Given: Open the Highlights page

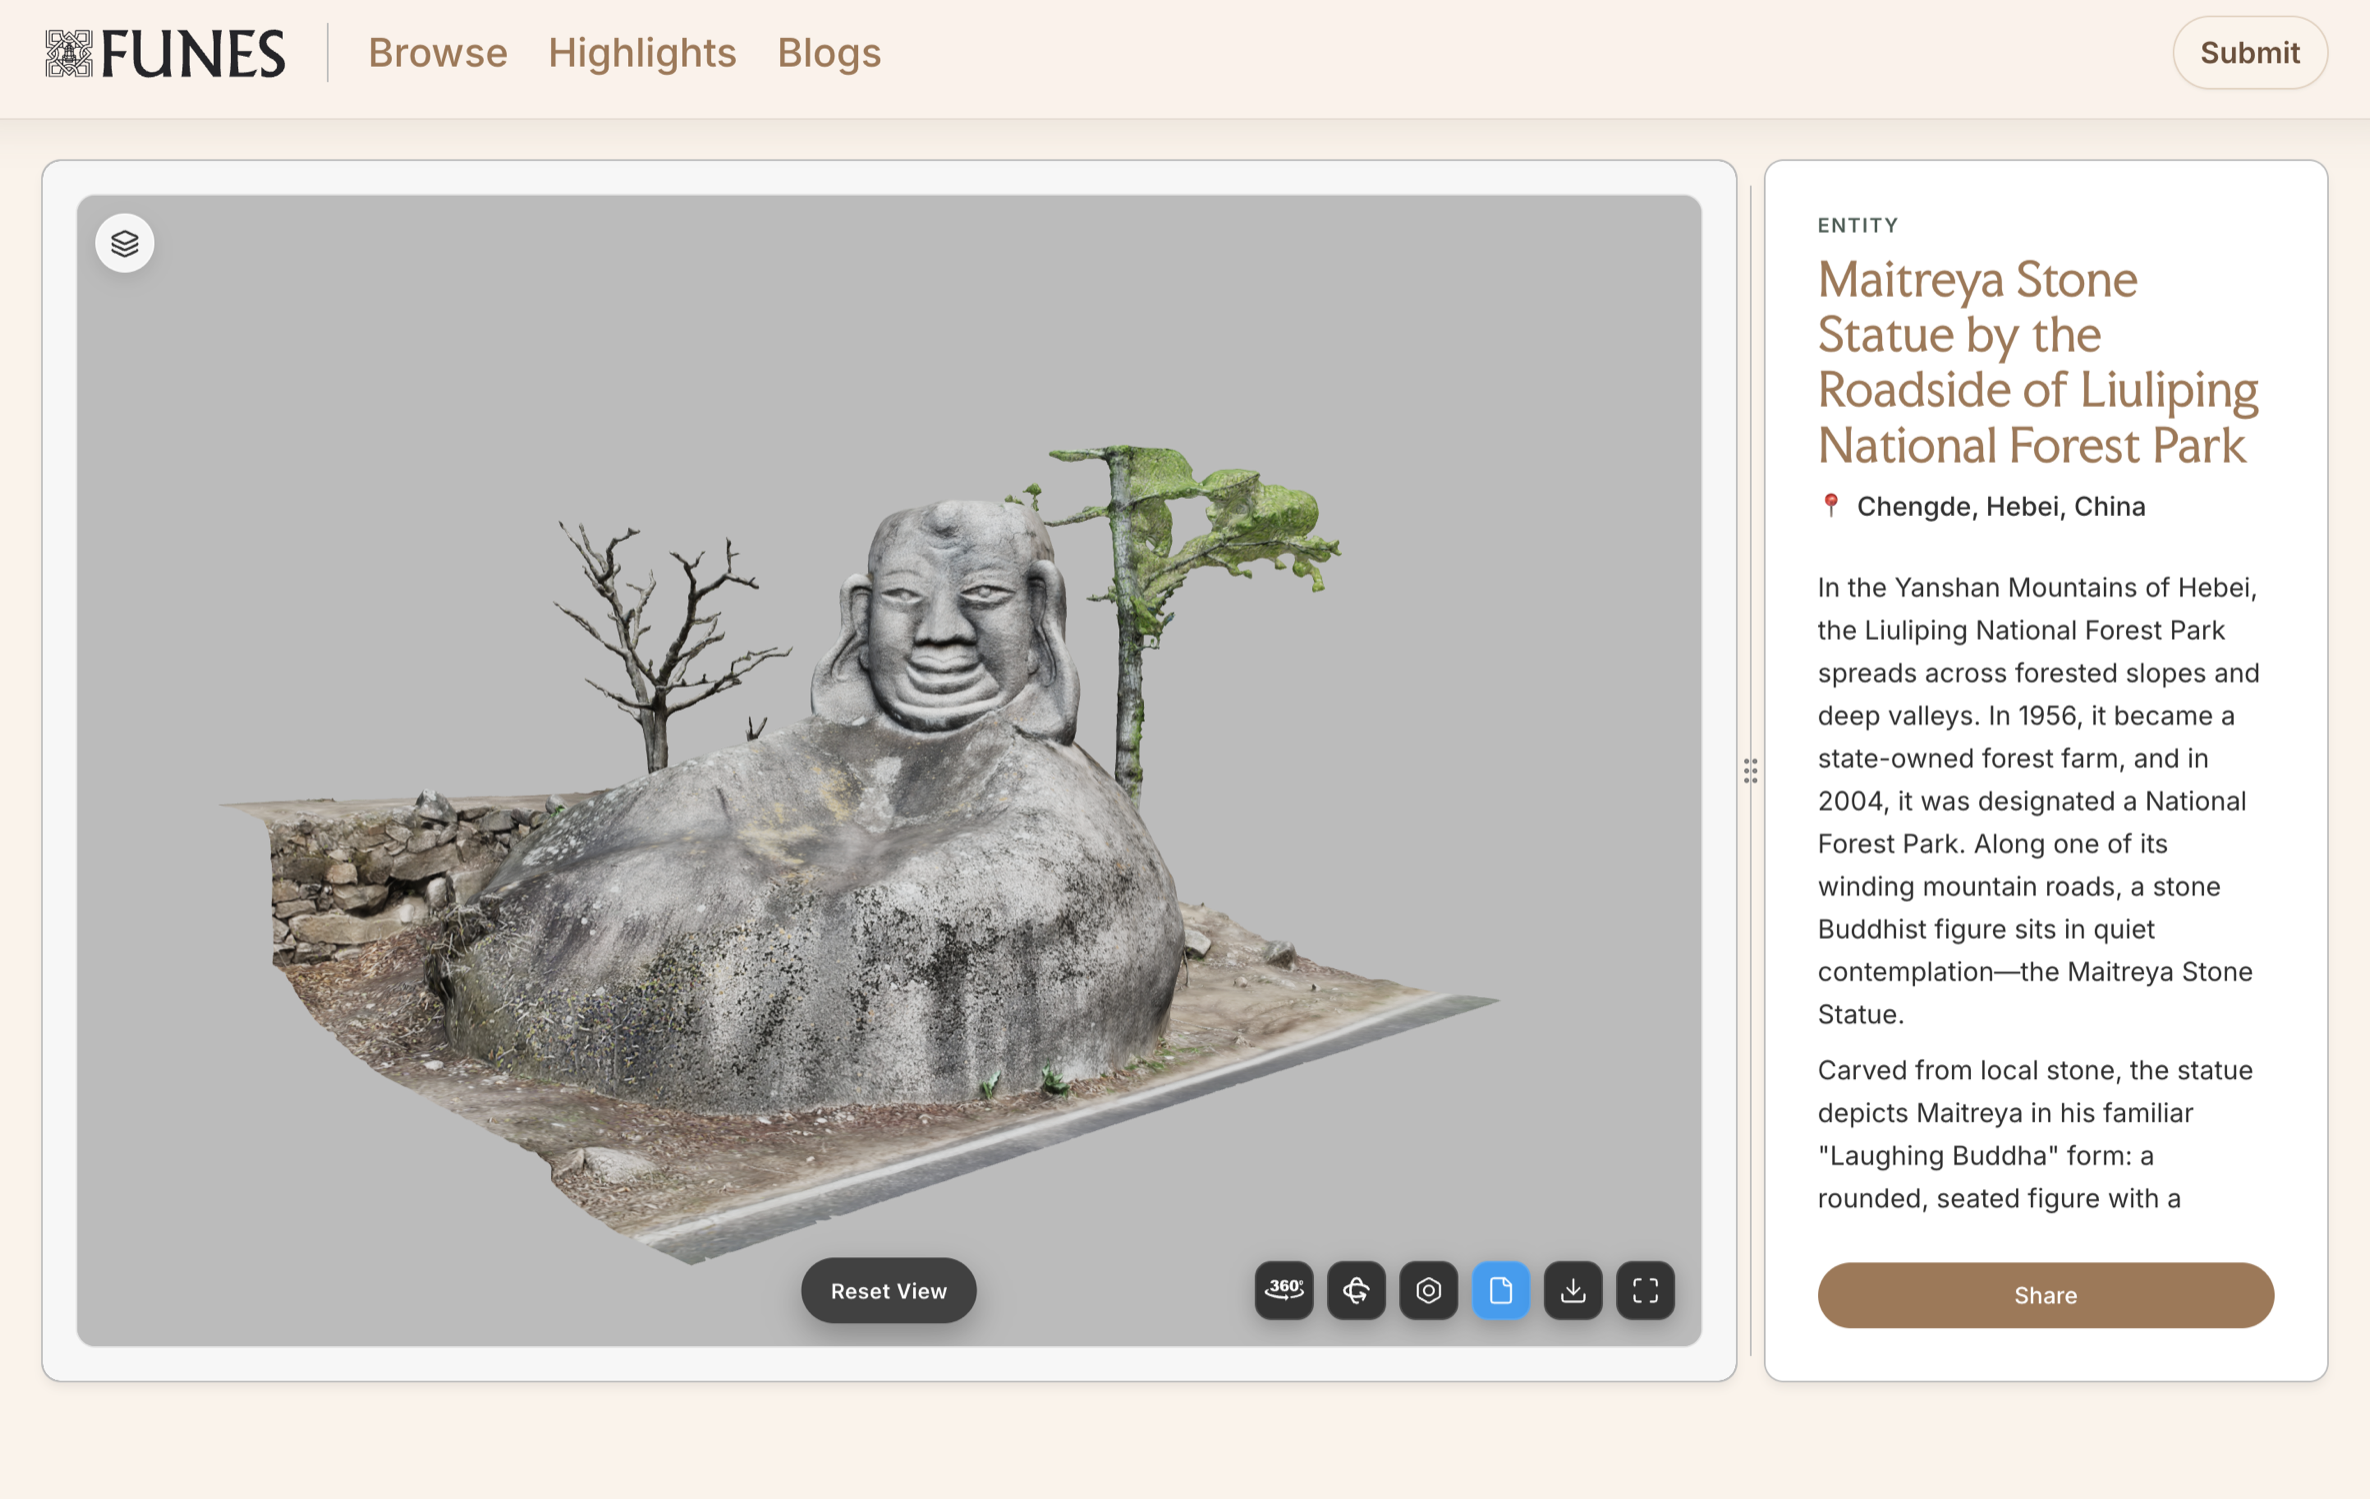Looking at the screenshot, I should click(642, 52).
